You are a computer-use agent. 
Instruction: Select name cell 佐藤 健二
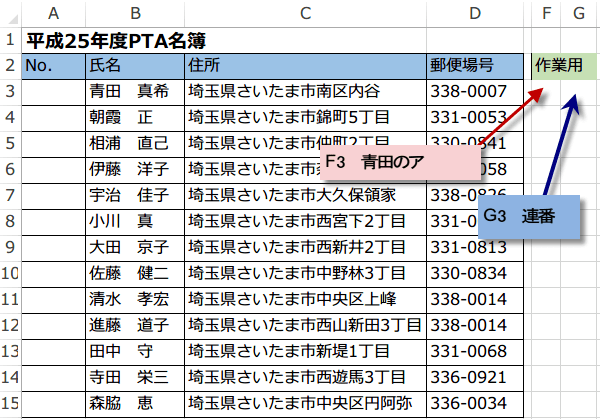point(135,274)
